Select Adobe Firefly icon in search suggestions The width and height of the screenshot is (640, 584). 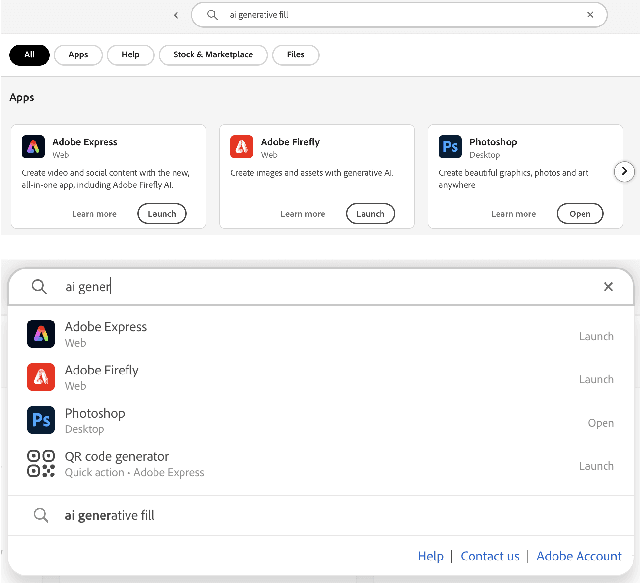[x=40, y=377]
